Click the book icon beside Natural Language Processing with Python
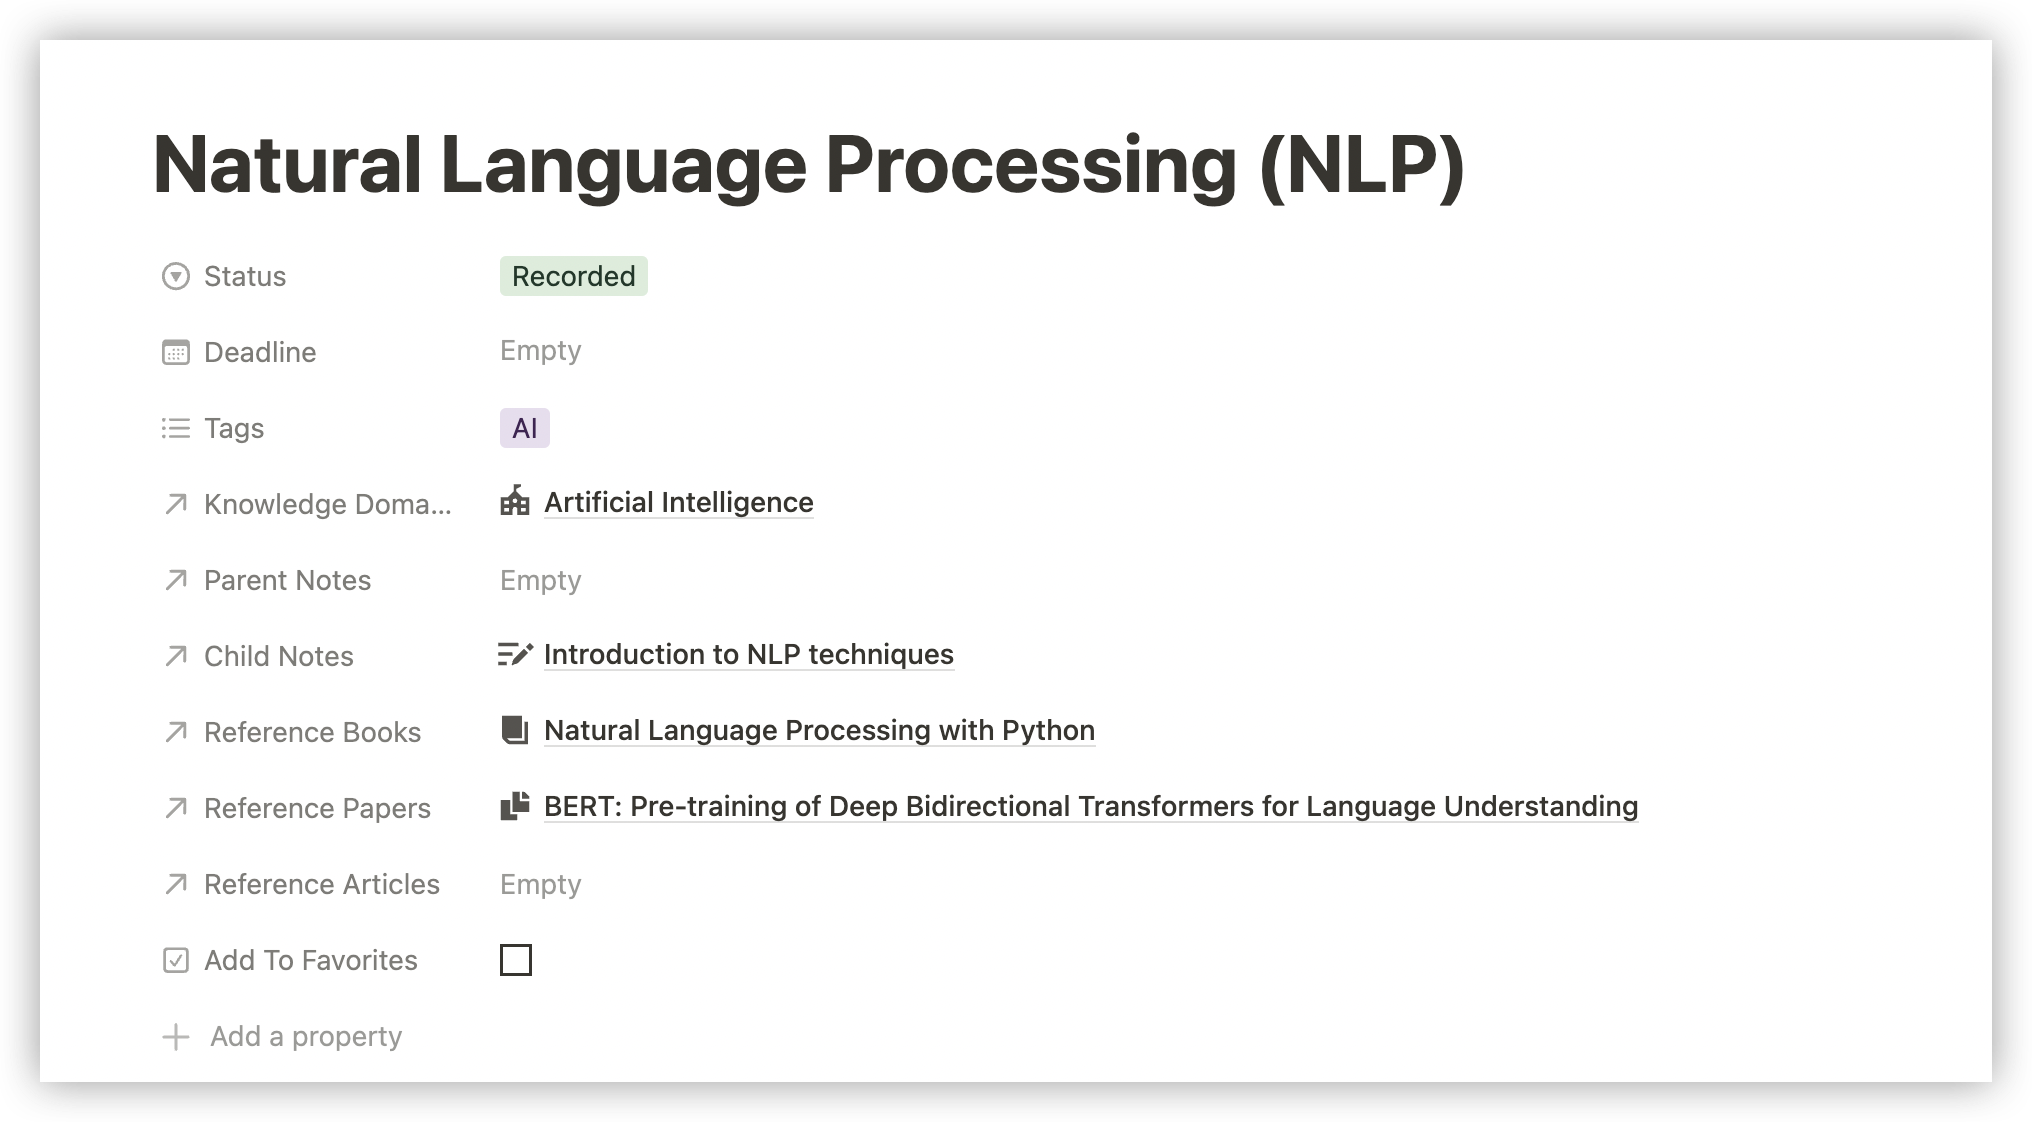 (x=515, y=730)
